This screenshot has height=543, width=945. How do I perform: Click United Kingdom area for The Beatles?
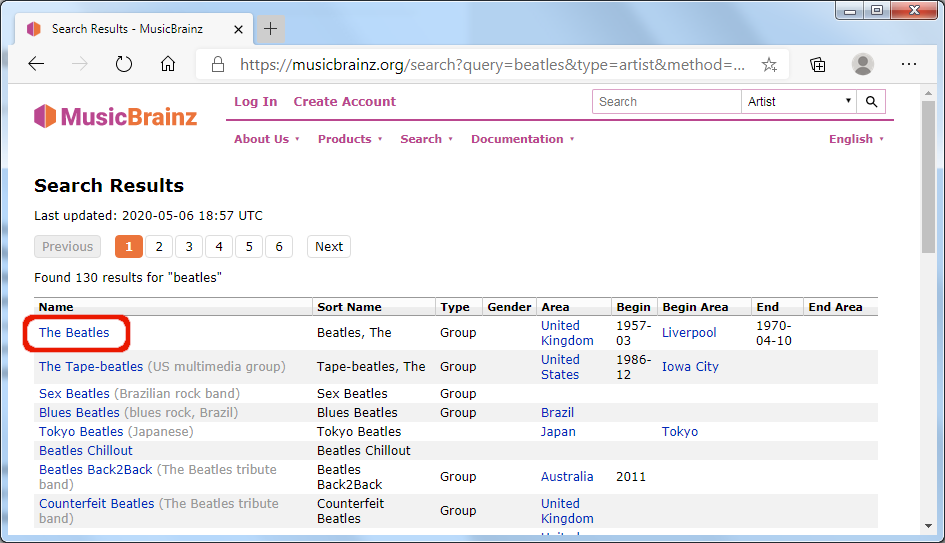pyautogui.click(x=567, y=333)
